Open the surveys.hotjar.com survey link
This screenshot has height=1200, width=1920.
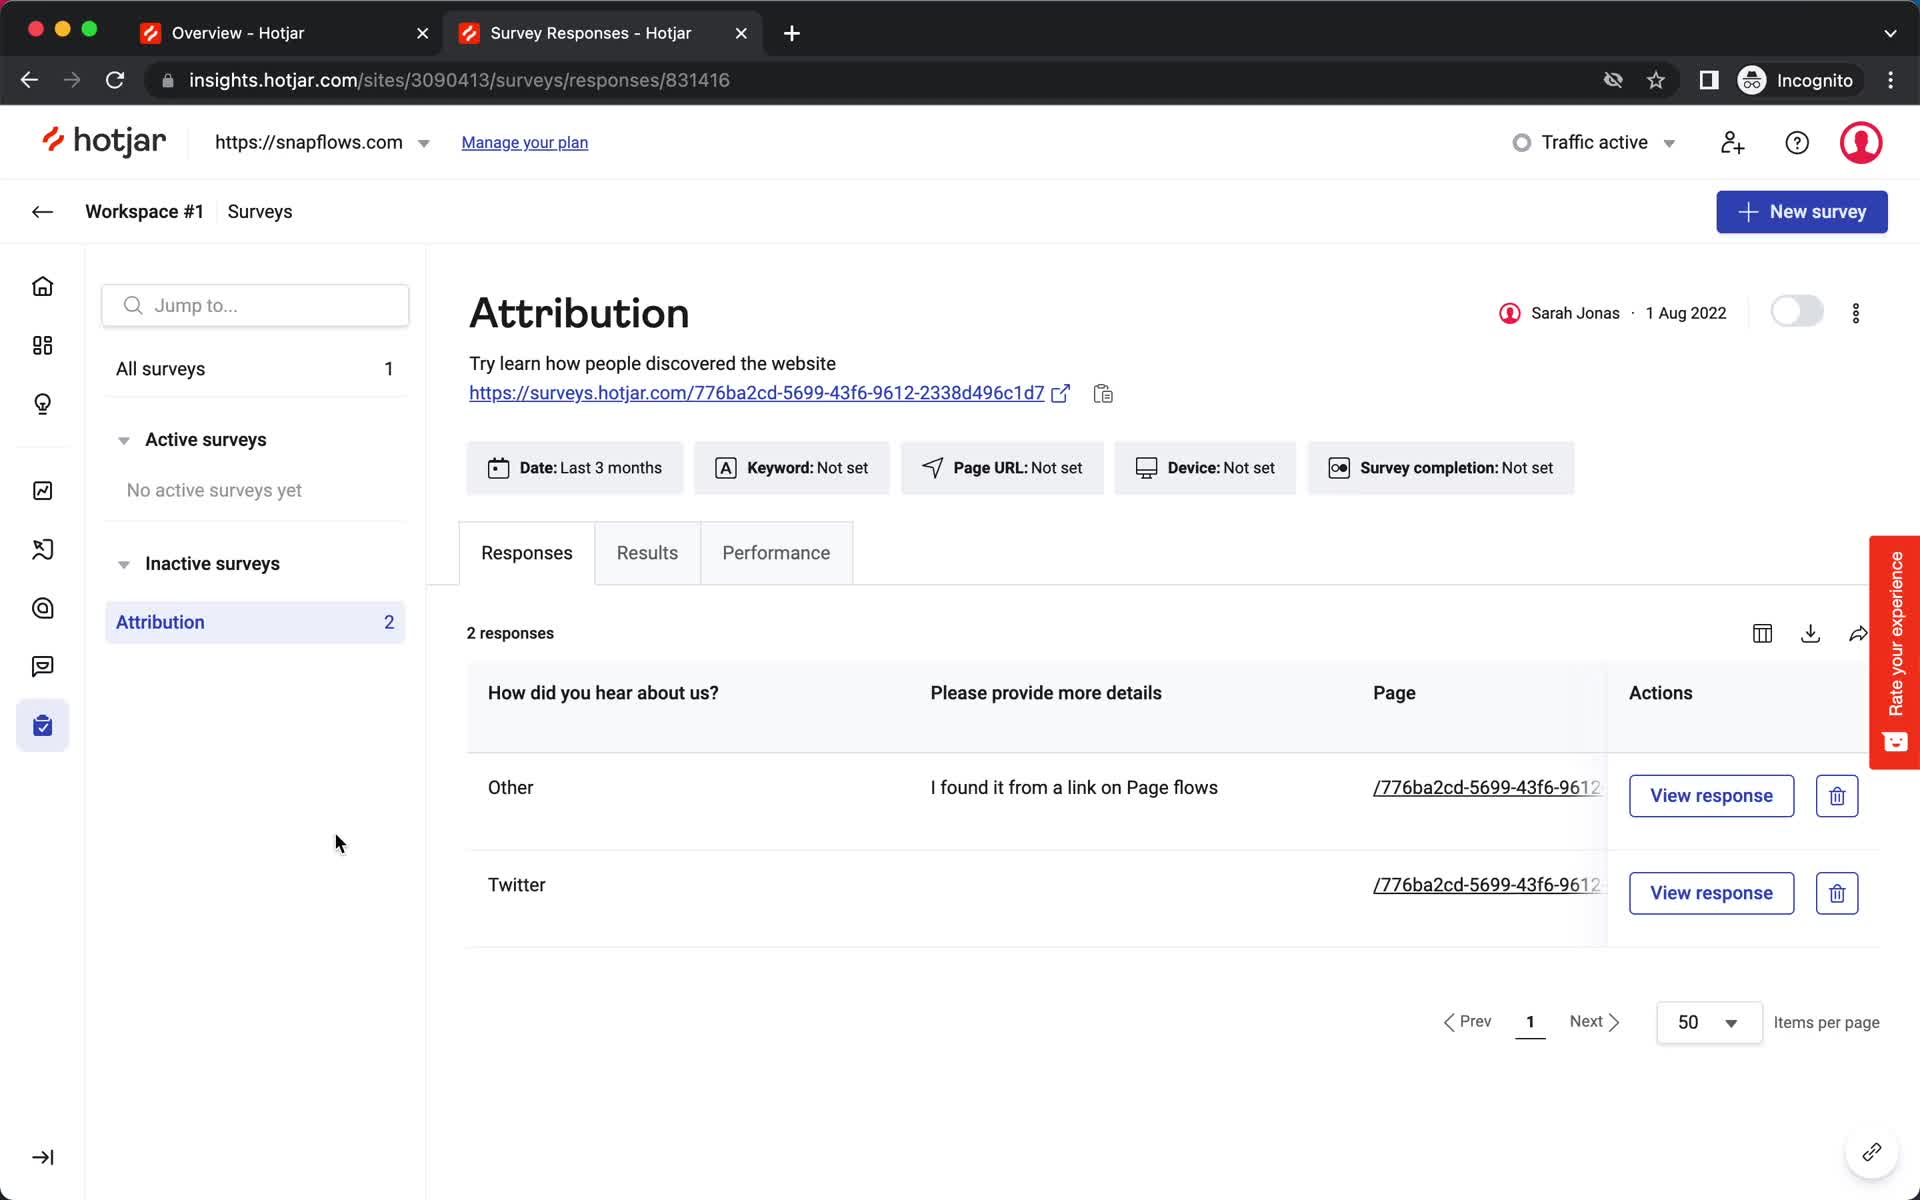(x=757, y=393)
